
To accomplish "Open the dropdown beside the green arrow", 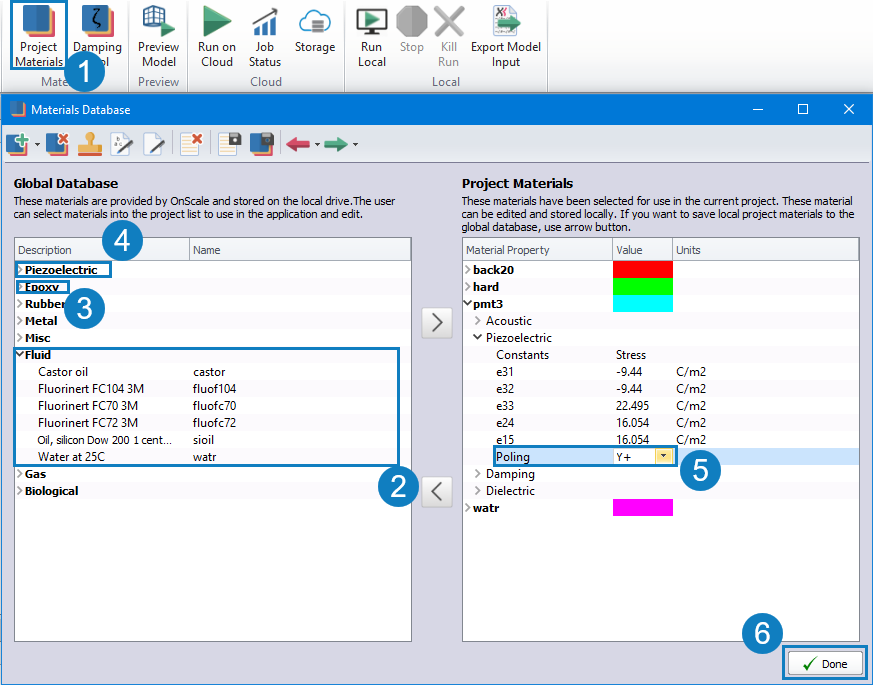I will tap(355, 145).
